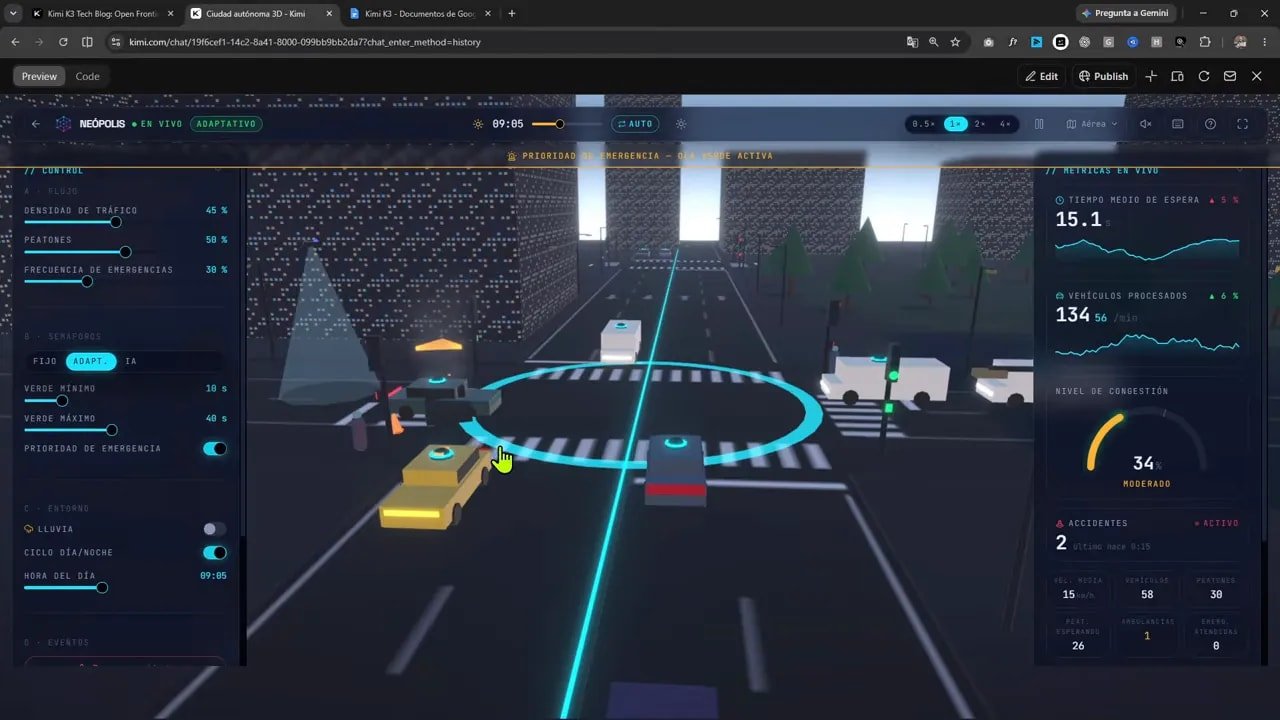Image resolution: width=1280 pixels, height=720 pixels.
Task: Close the Kimi preview panel
Action: [x=1257, y=76]
